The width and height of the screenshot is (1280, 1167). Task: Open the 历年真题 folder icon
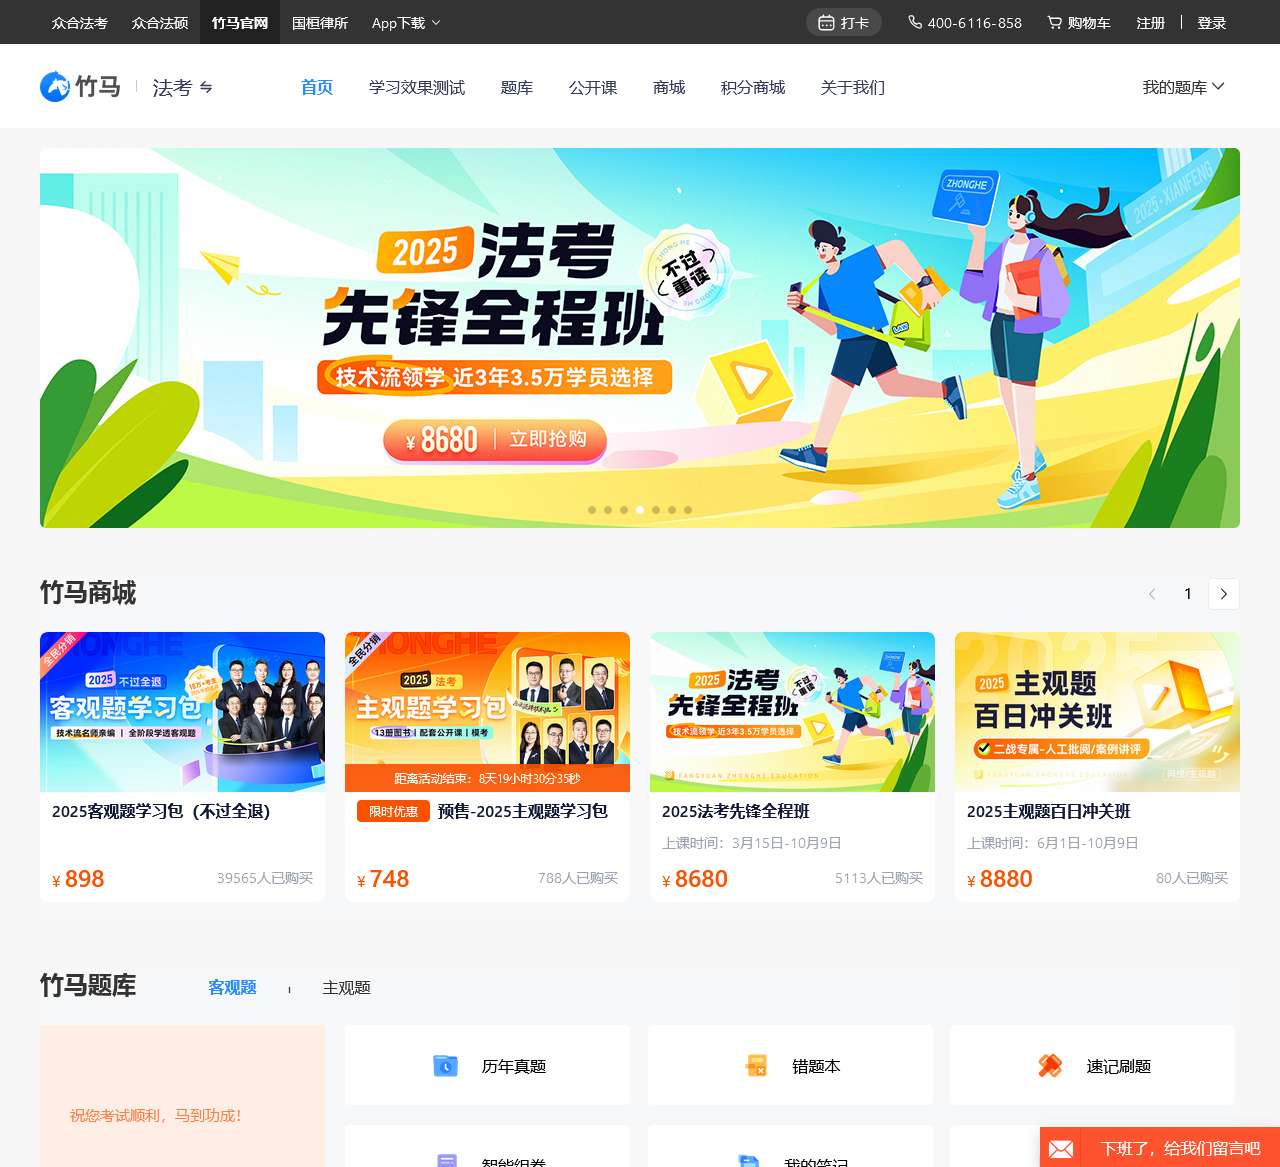(445, 1066)
